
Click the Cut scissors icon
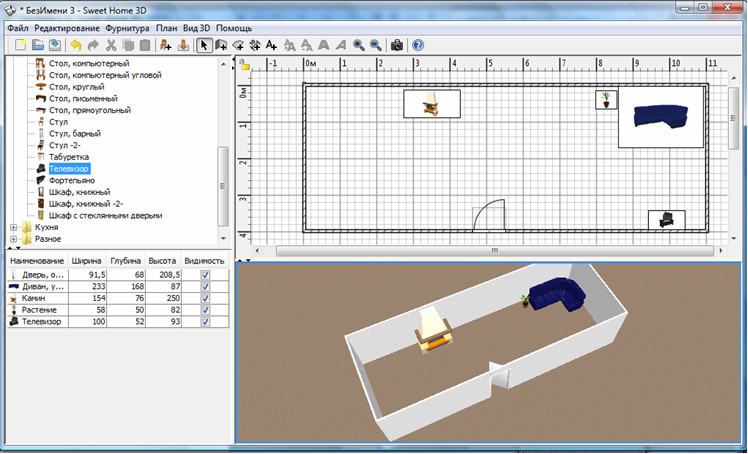point(111,45)
